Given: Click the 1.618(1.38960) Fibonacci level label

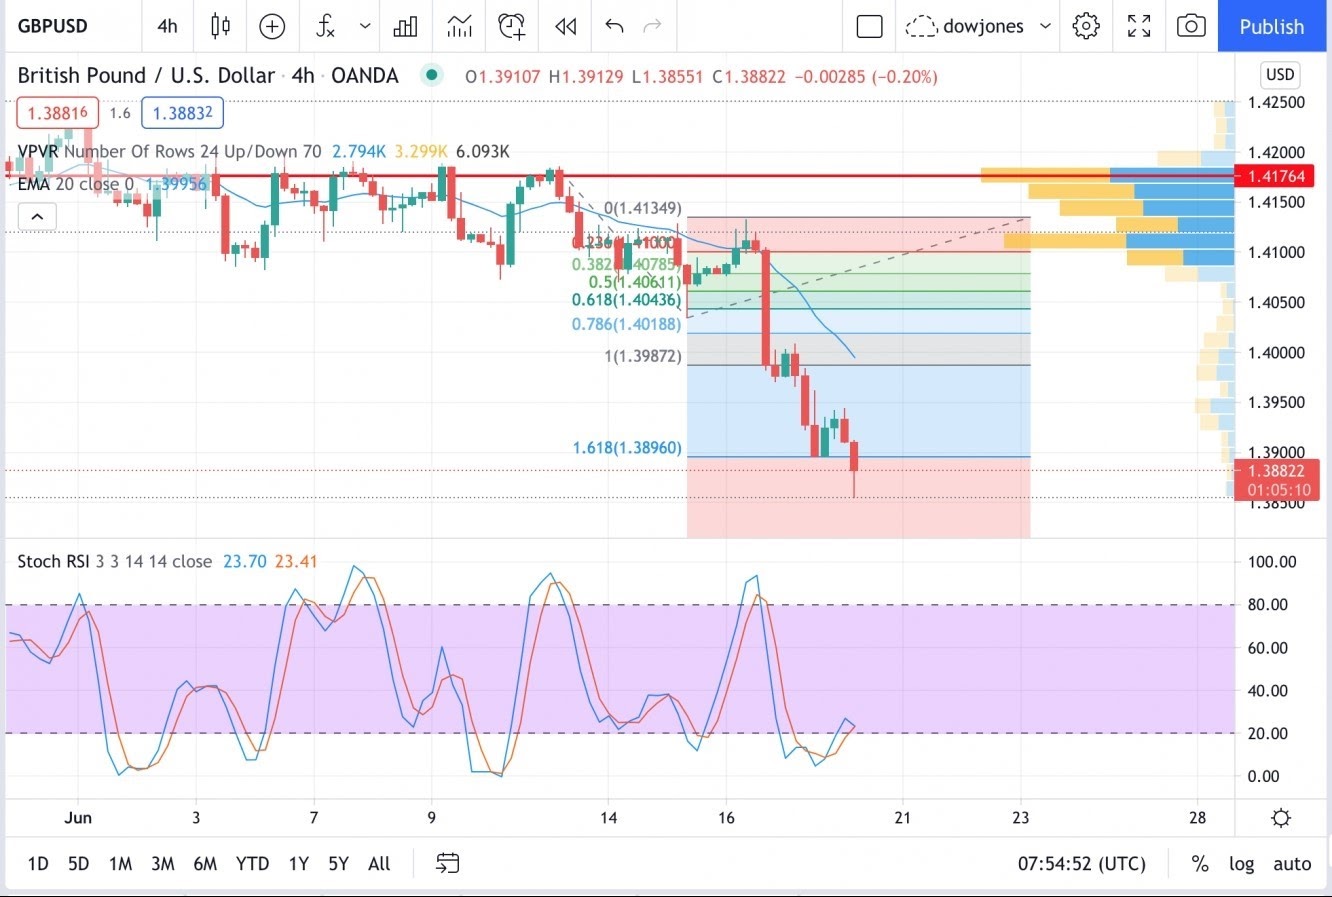Looking at the screenshot, I should coord(627,448).
